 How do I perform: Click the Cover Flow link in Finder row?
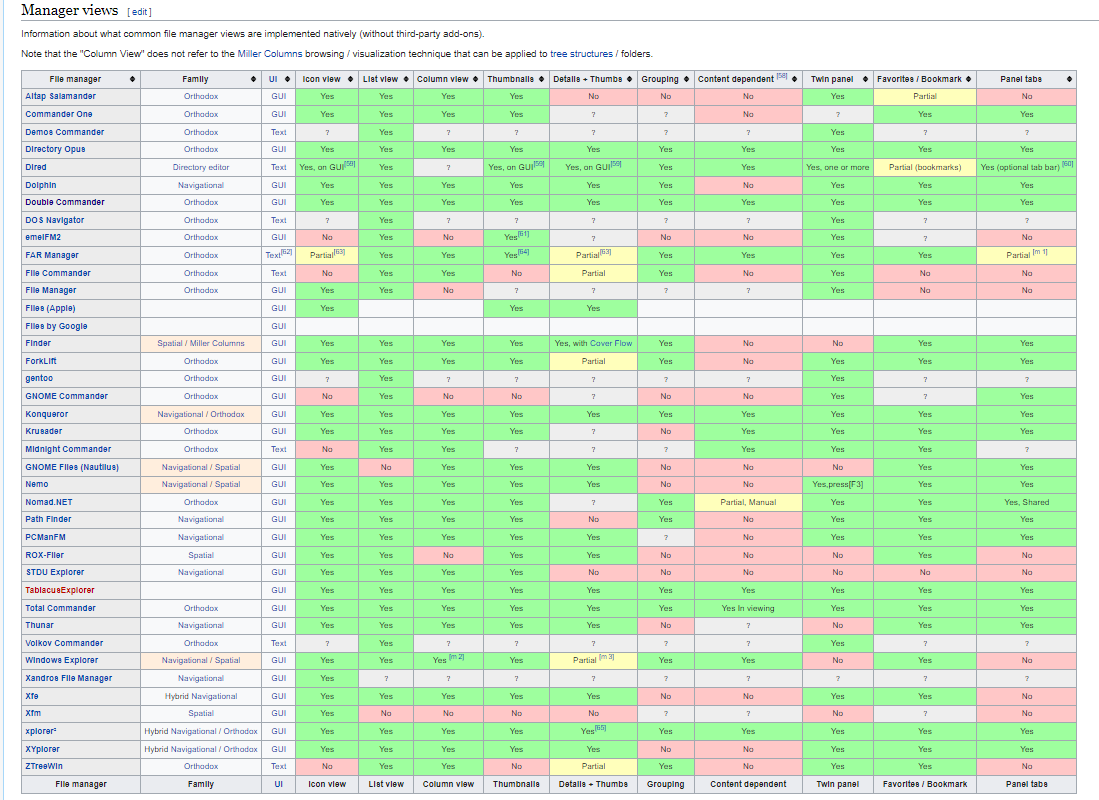[x=611, y=343]
